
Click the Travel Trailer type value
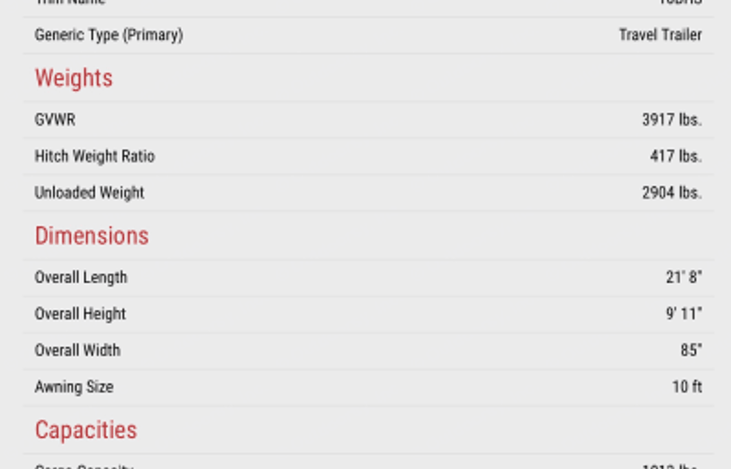(660, 35)
